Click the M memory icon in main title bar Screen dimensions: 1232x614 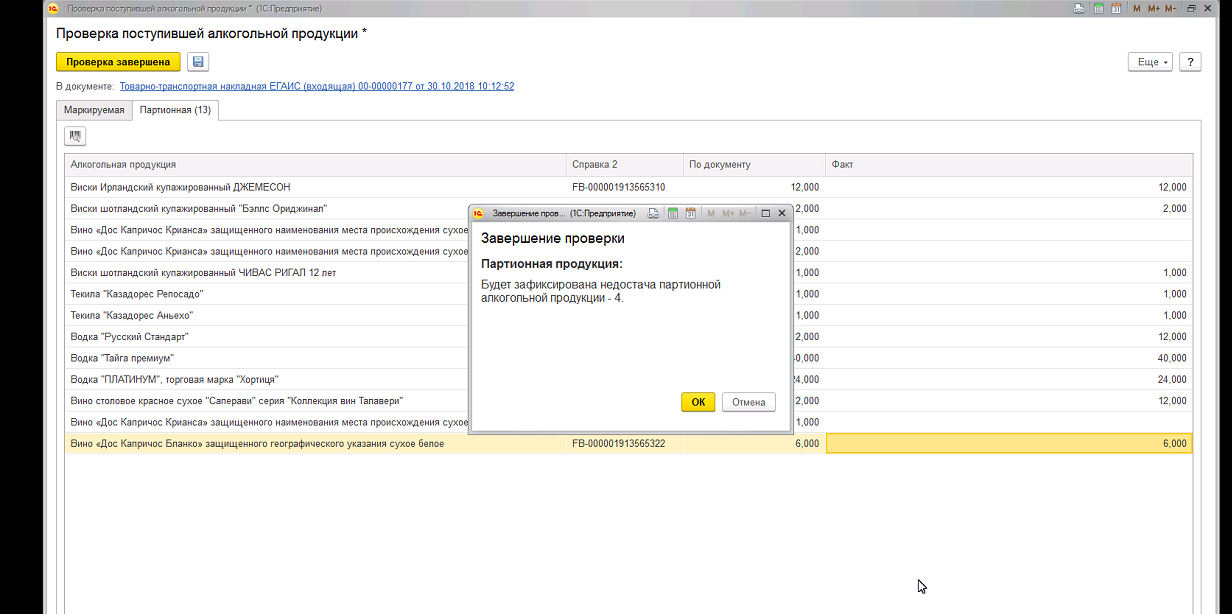tap(1137, 8)
